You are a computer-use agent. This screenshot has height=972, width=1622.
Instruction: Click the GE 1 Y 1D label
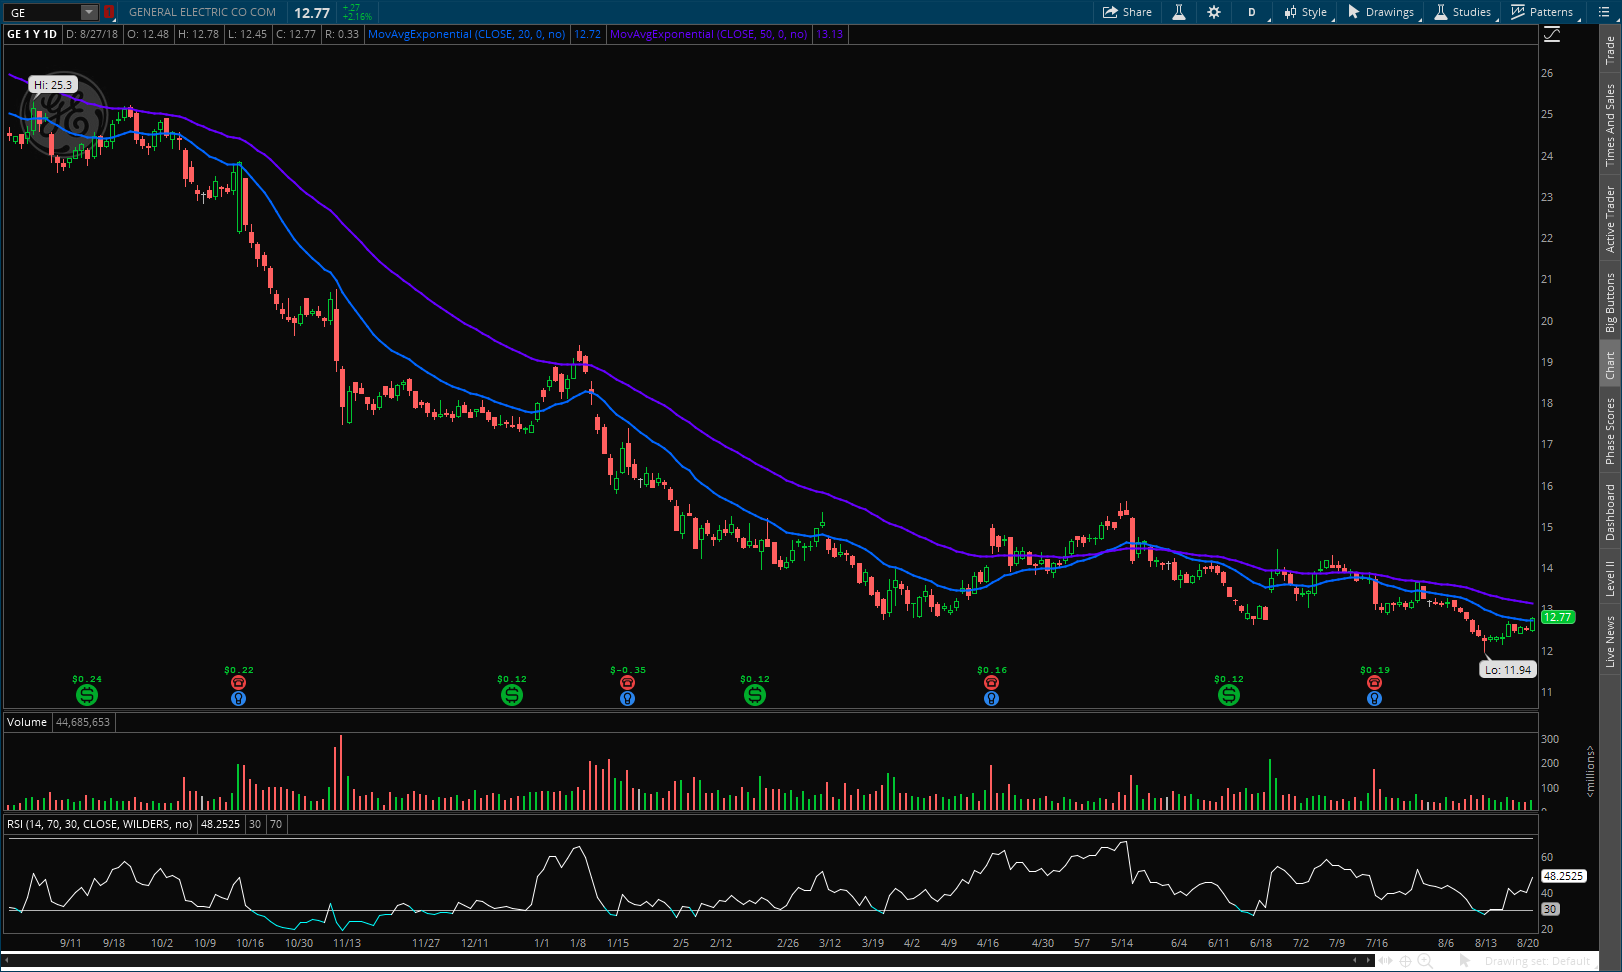[x=32, y=34]
